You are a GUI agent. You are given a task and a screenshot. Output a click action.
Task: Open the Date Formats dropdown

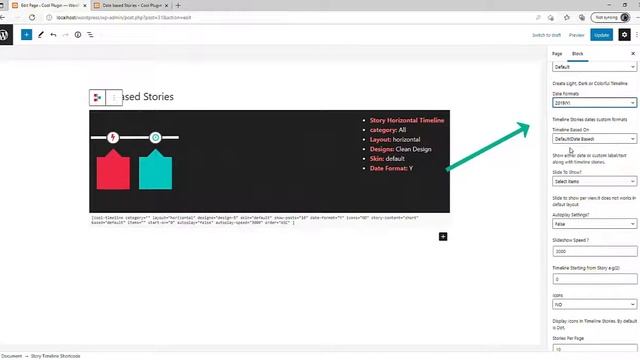coord(594,103)
